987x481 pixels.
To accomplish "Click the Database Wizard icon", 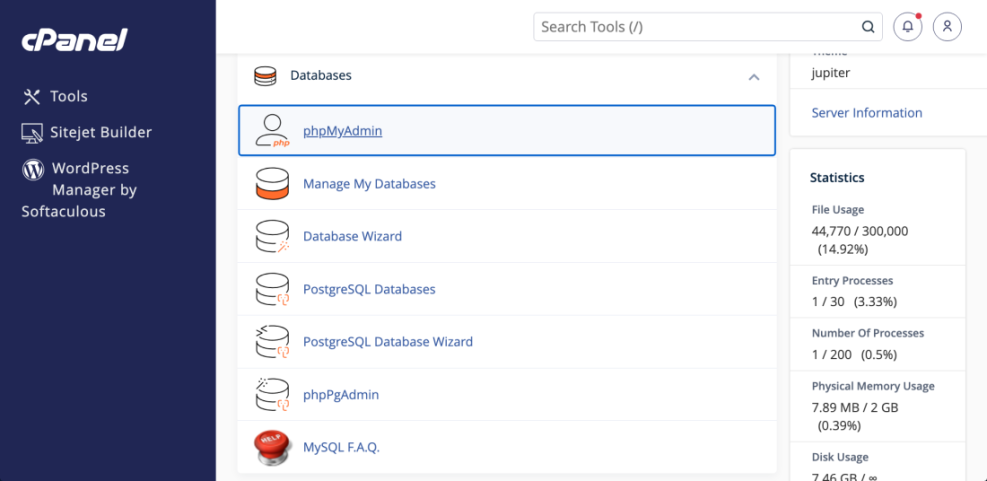I will pos(273,237).
